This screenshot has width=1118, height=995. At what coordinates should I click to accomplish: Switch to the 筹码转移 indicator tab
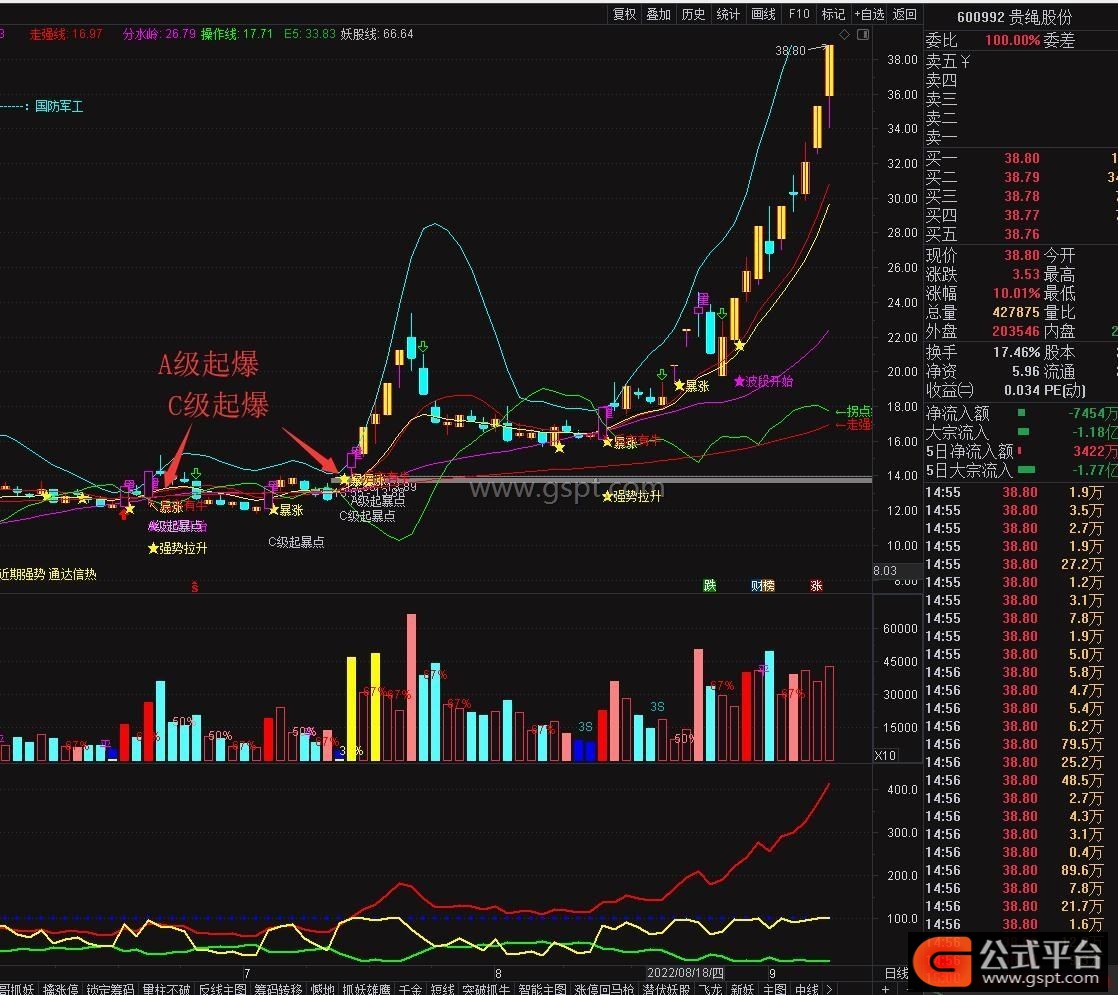[x=278, y=989]
